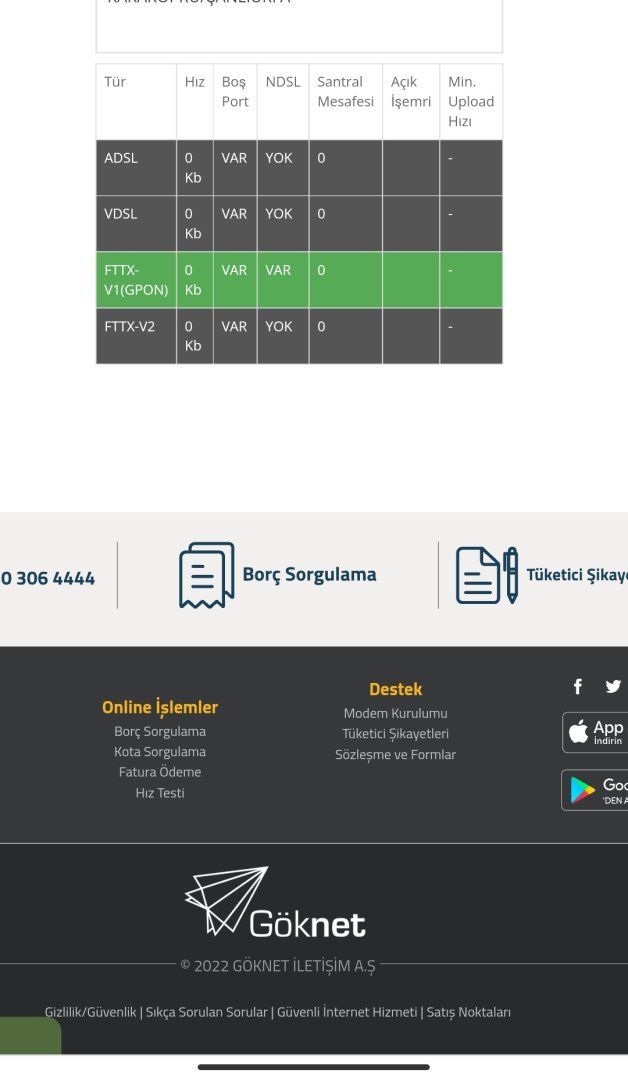Click the © 2022 GÖKNET İLETİŞİM A.Ş copyright text
The height and width of the screenshot is (1080, 628).
coord(278,966)
